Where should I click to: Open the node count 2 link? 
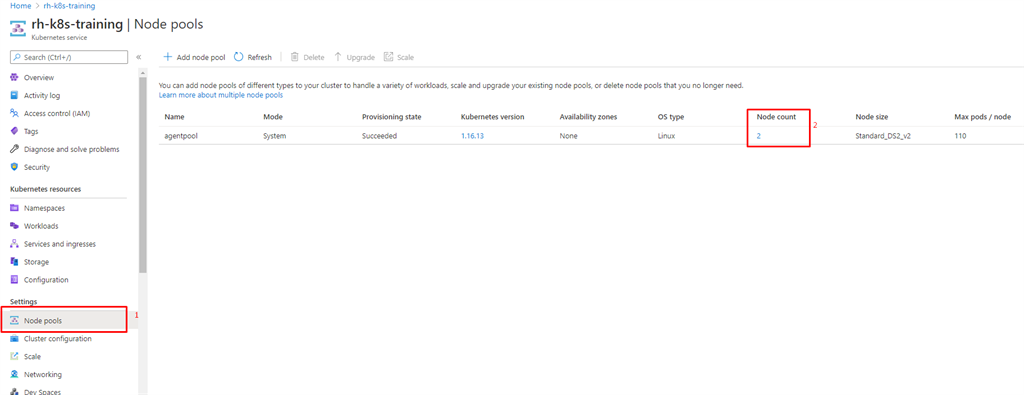tap(759, 136)
